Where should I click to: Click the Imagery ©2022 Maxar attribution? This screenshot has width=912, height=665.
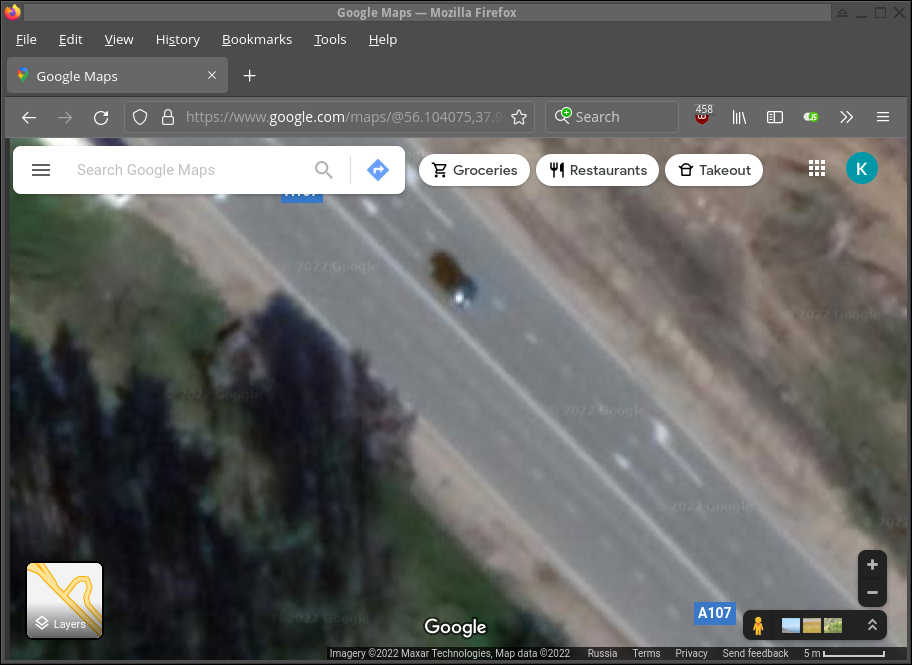pyautogui.click(x=450, y=653)
